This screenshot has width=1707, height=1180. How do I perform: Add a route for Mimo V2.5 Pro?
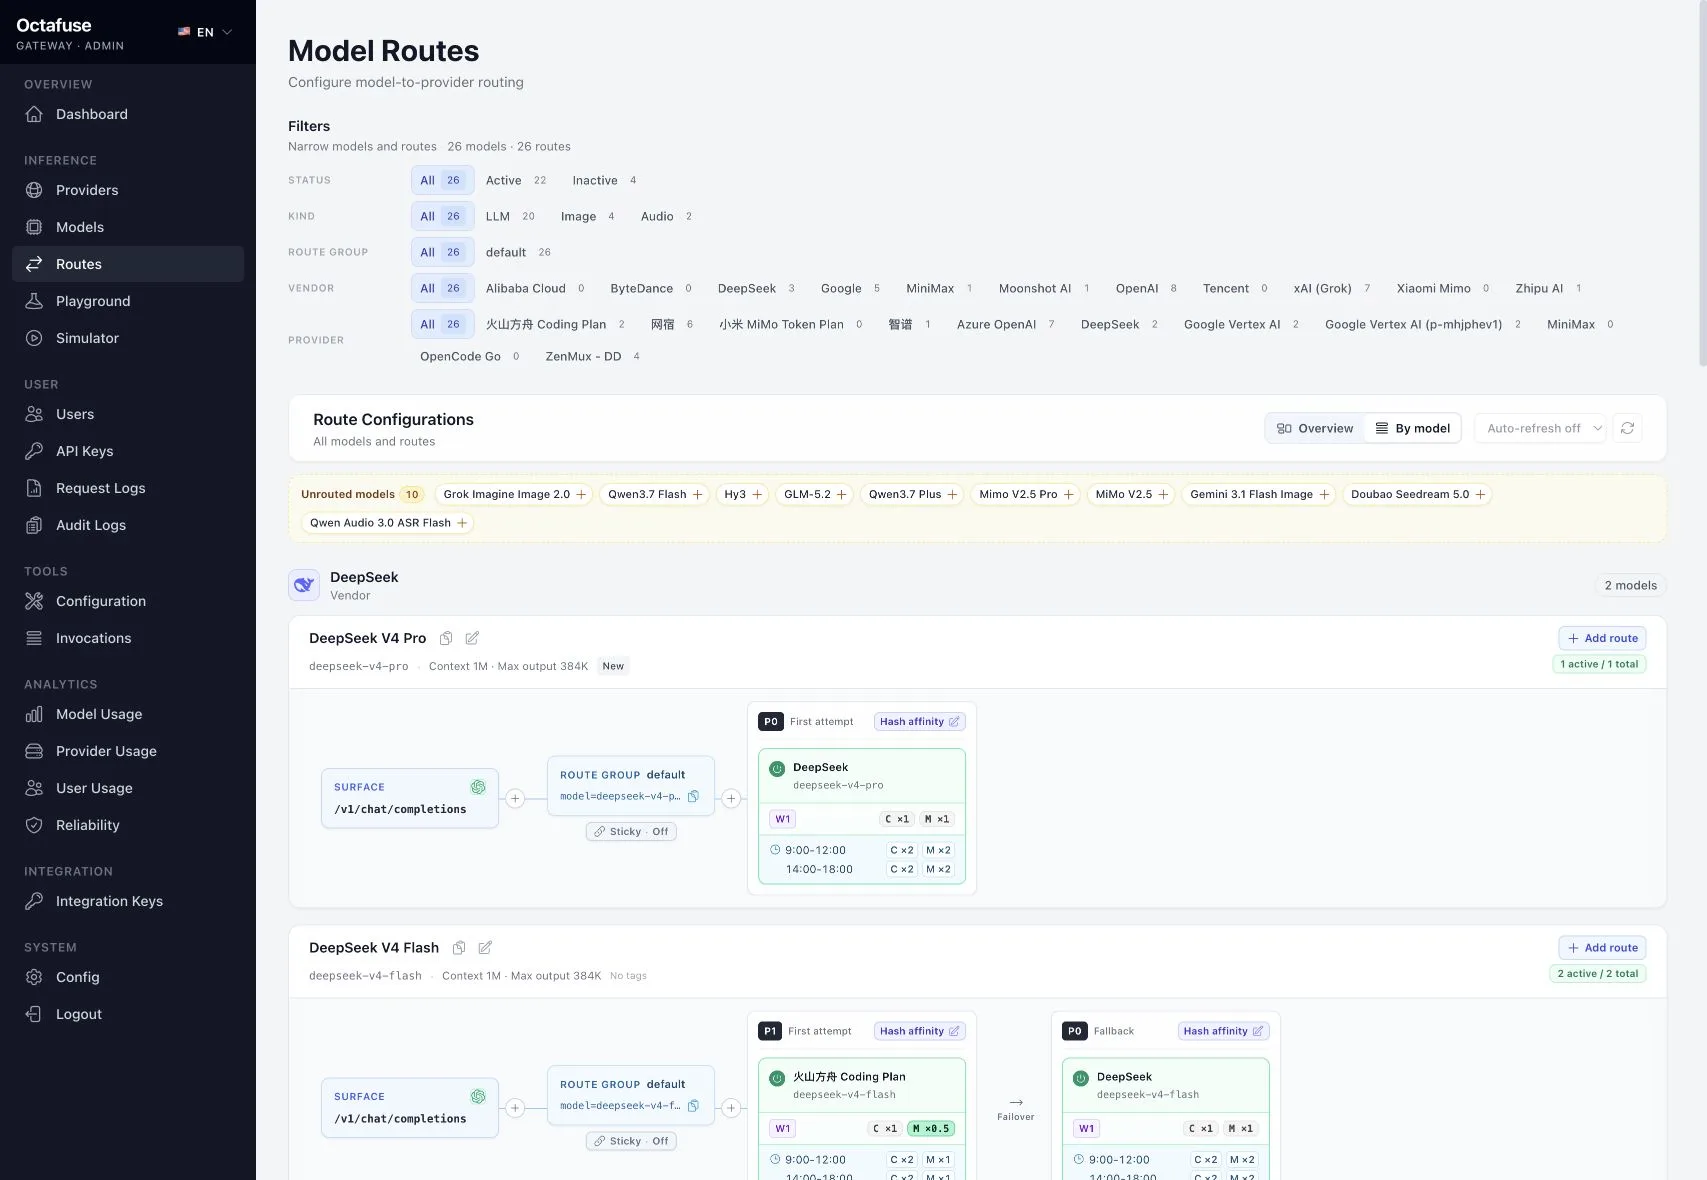pos(1069,494)
